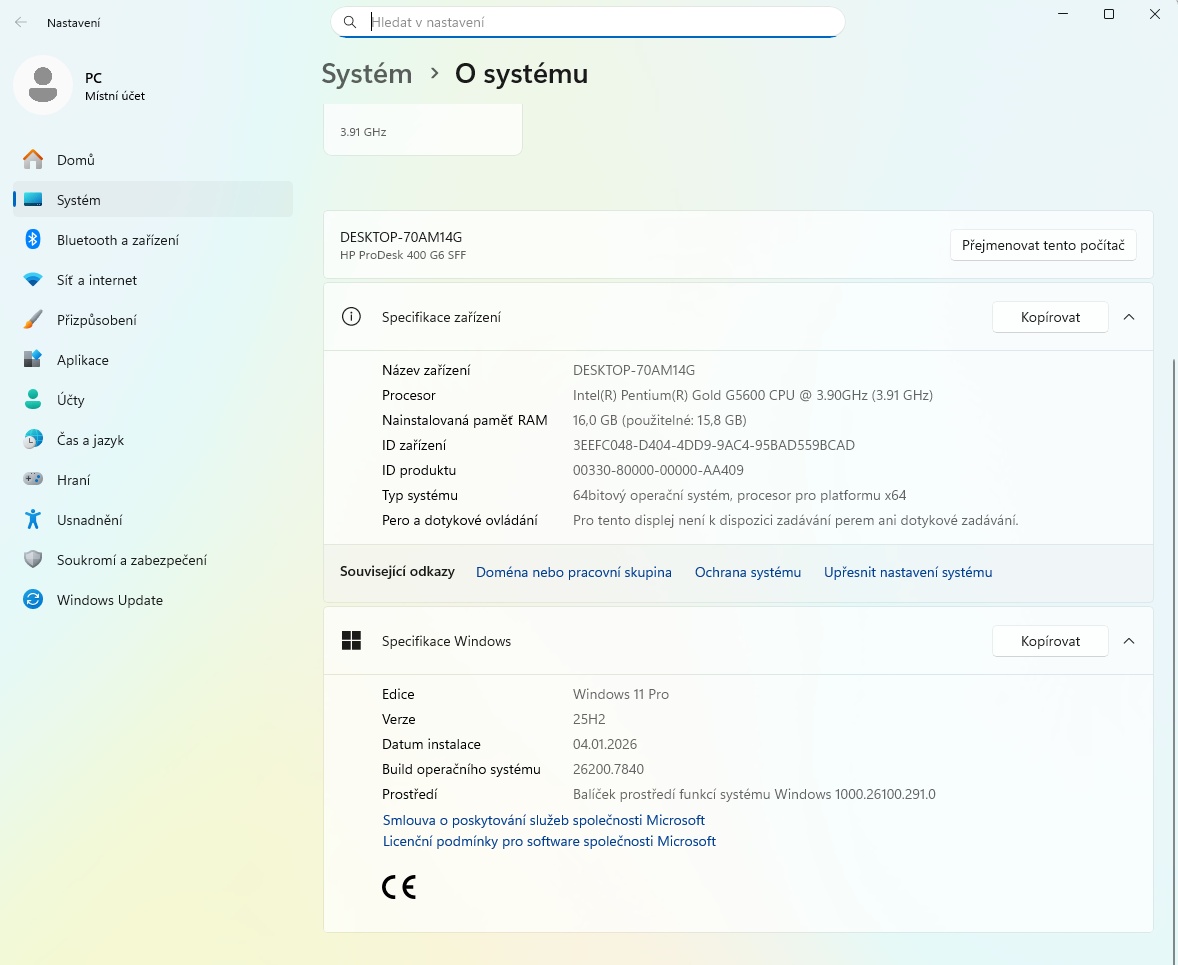Open Aplikace using its sidebar icon
This screenshot has height=965, width=1178.
tap(33, 360)
